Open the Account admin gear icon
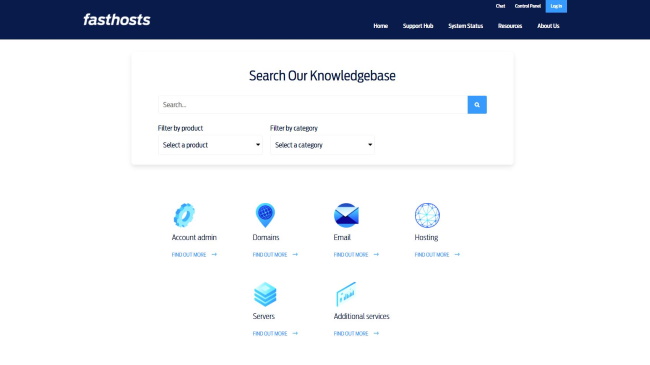This screenshot has width=650, height=365. tap(184, 215)
